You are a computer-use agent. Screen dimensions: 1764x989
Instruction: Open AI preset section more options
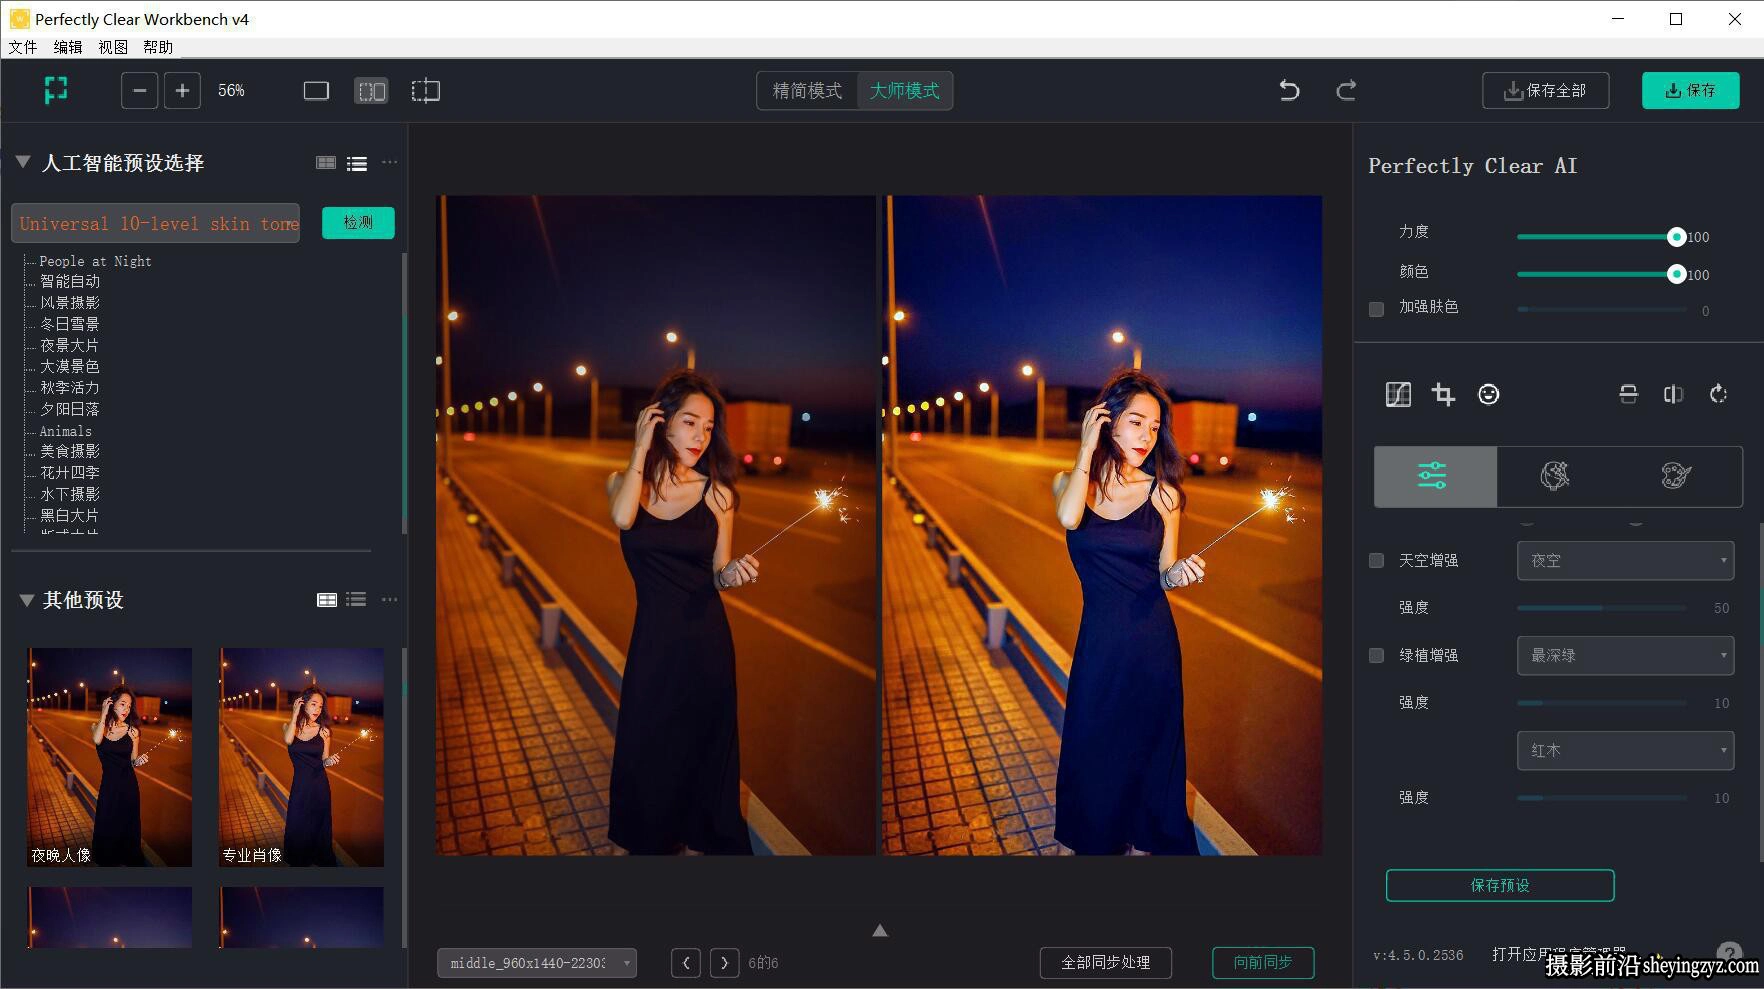coord(390,162)
